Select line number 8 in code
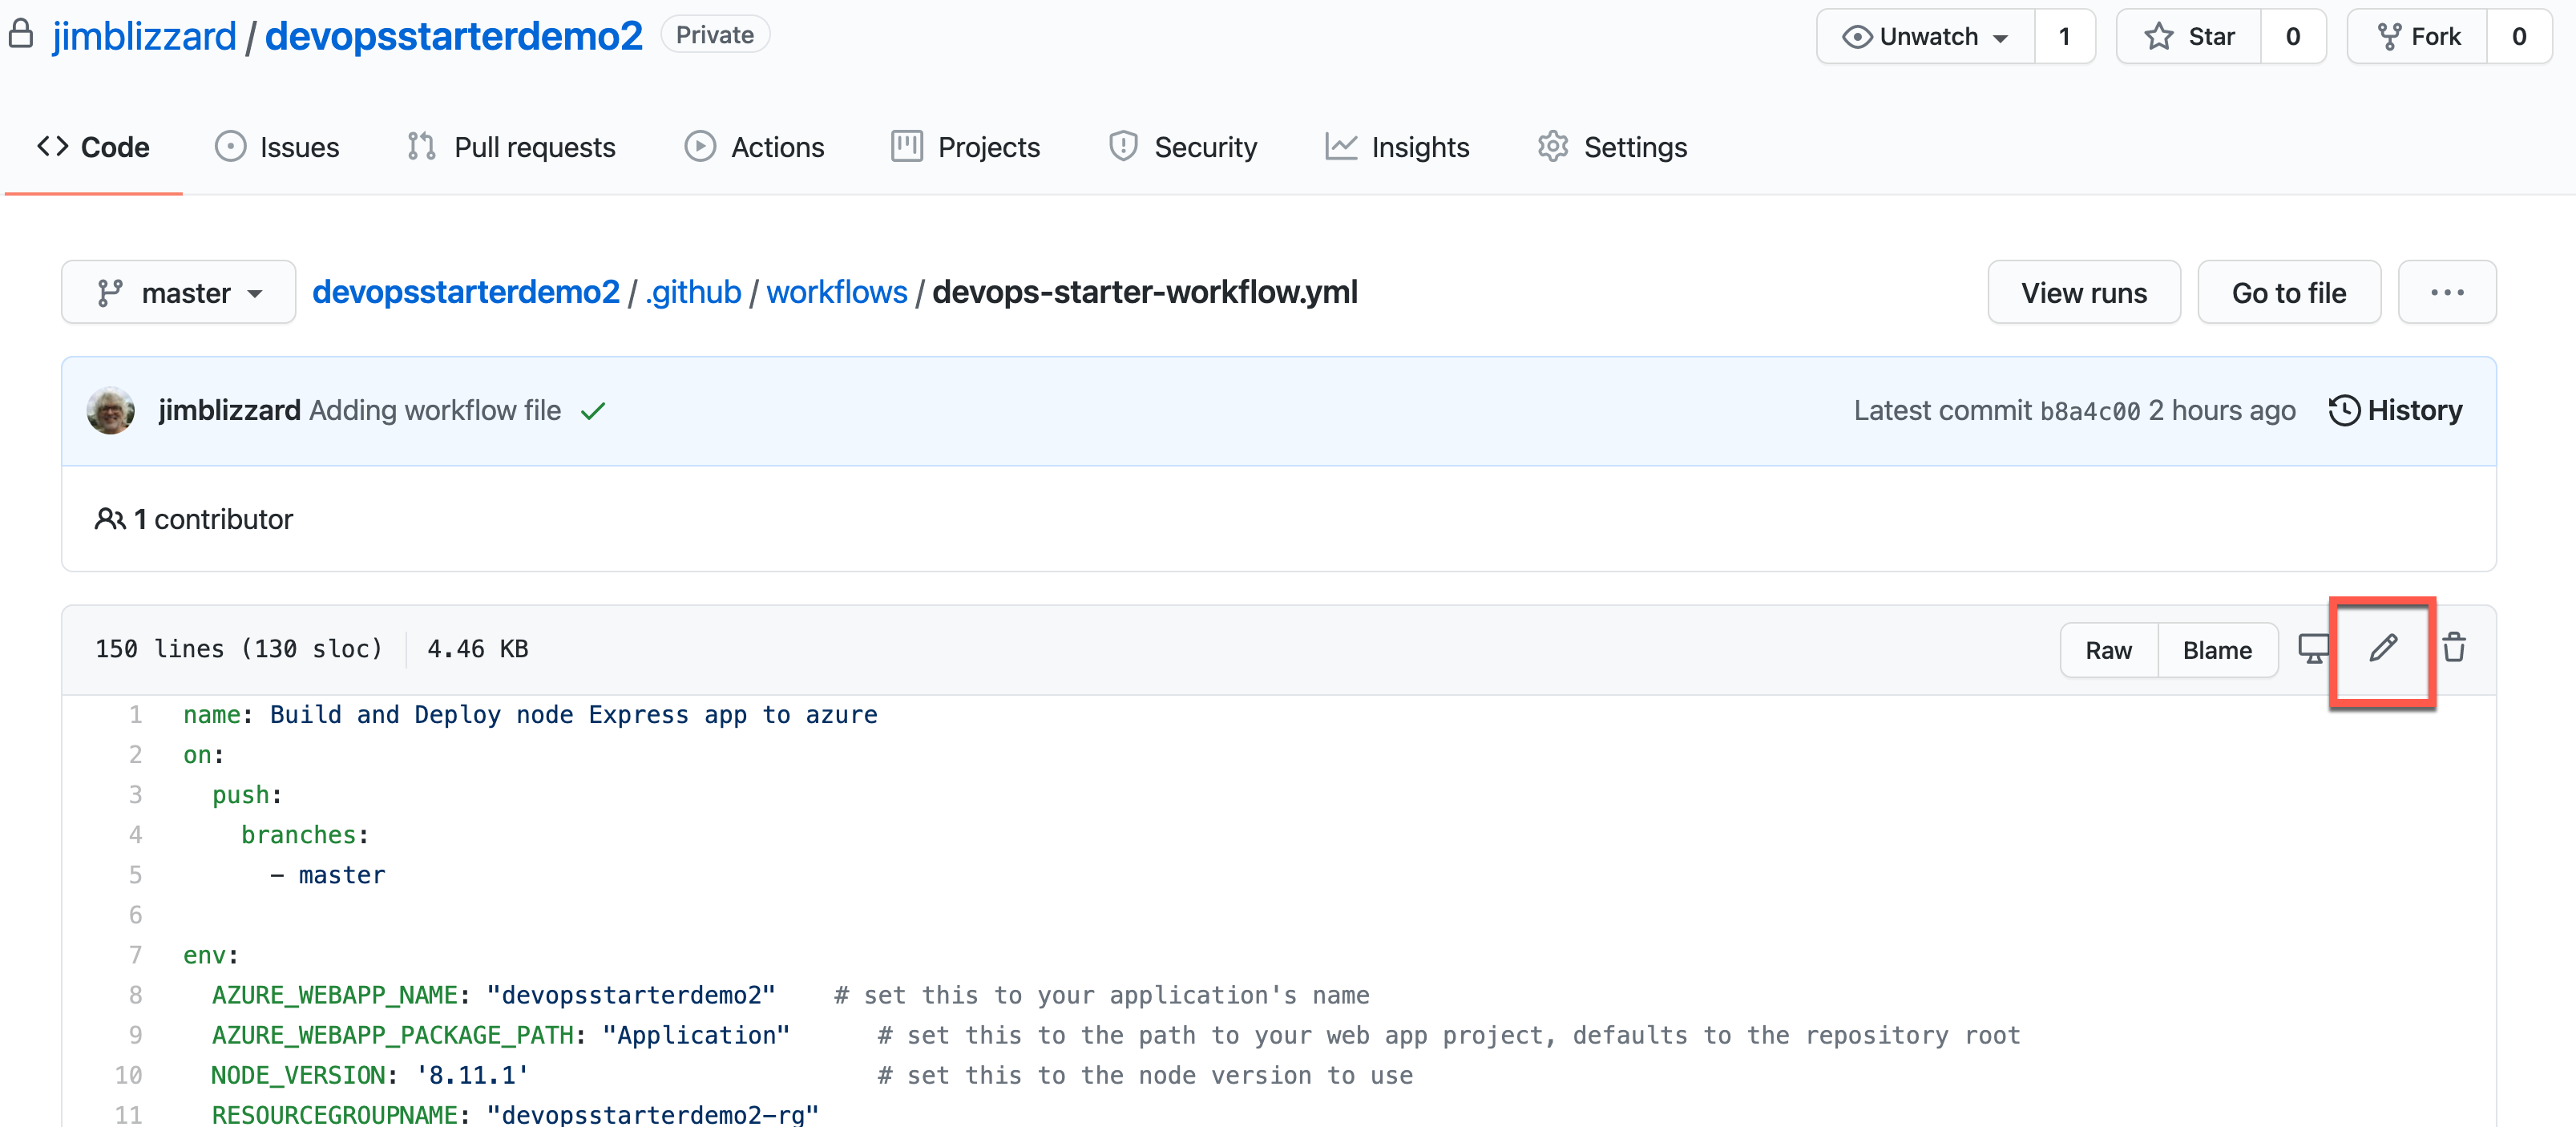Image resolution: width=2576 pixels, height=1127 pixels. pos(135,995)
